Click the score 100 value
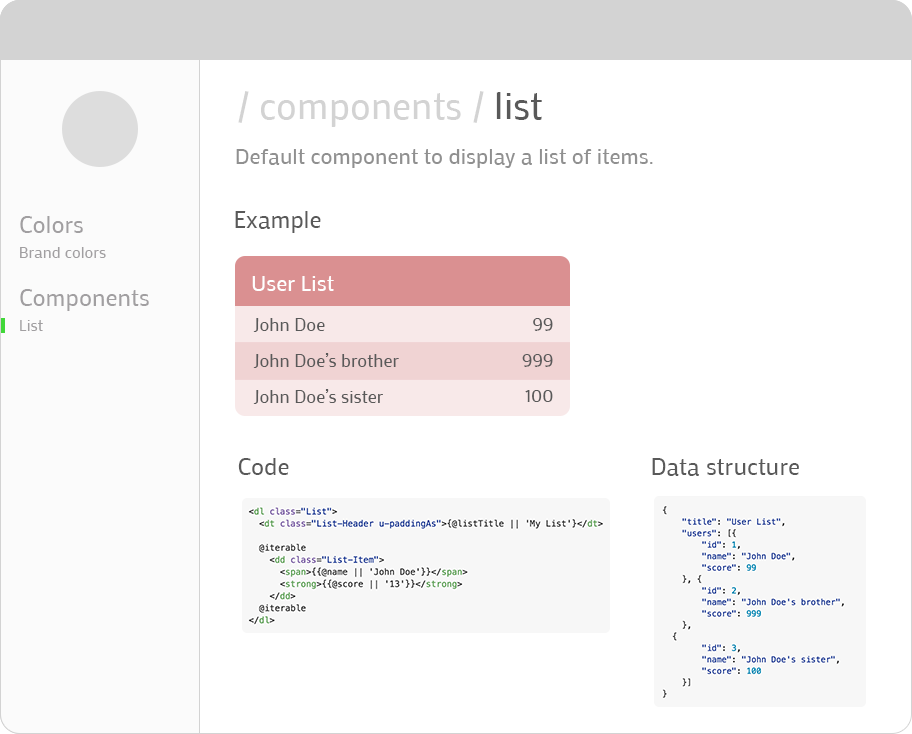This screenshot has width=912, height=734. (538, 397)
